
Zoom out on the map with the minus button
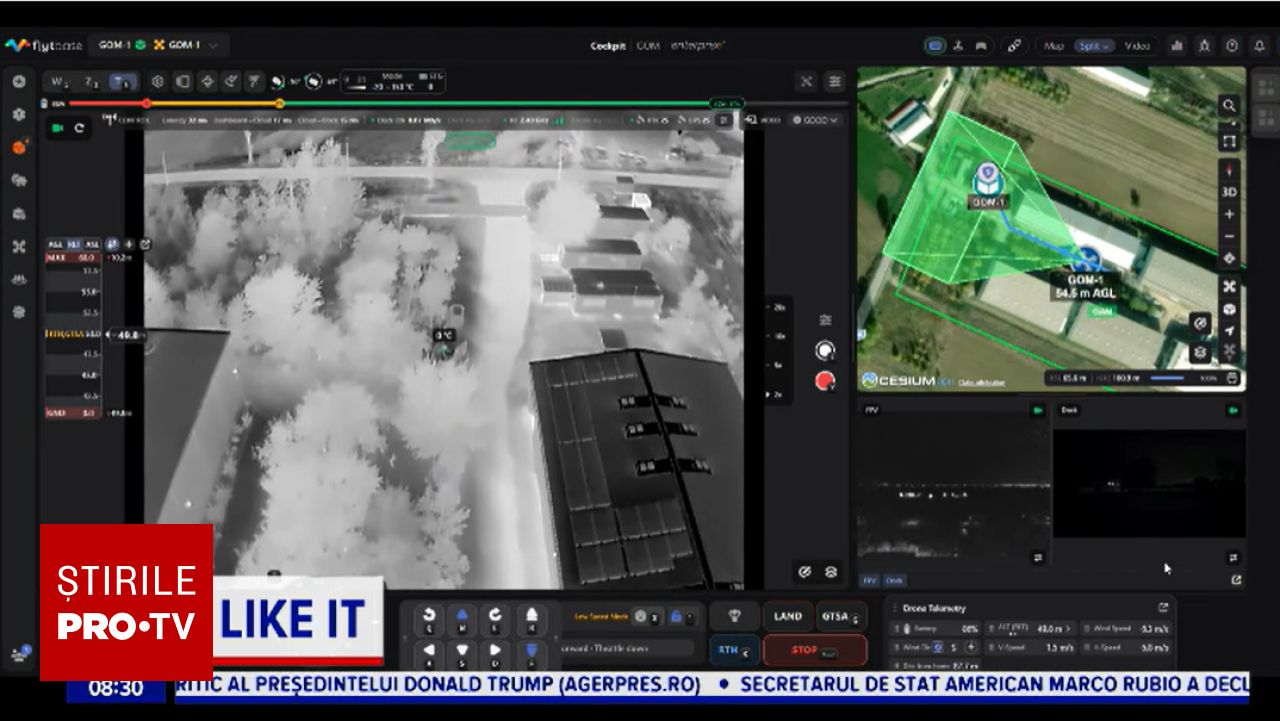point(1229,236)
